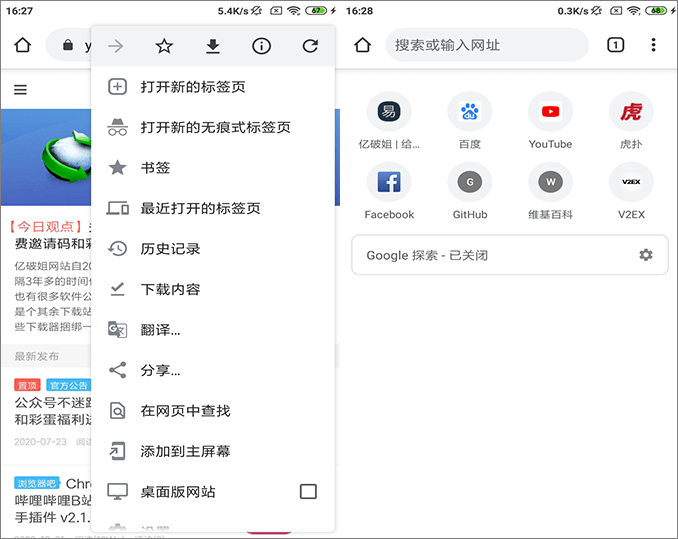Choose 分享… in the menu

[213, 370]
